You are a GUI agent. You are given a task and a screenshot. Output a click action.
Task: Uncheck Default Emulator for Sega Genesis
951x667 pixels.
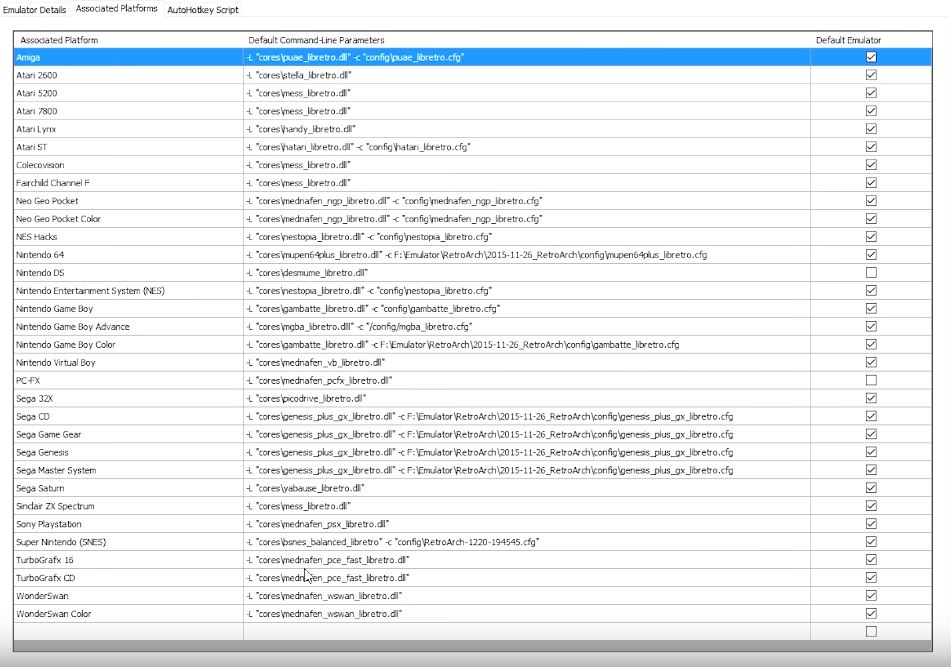pyautogui.click(x=871, y=452)
